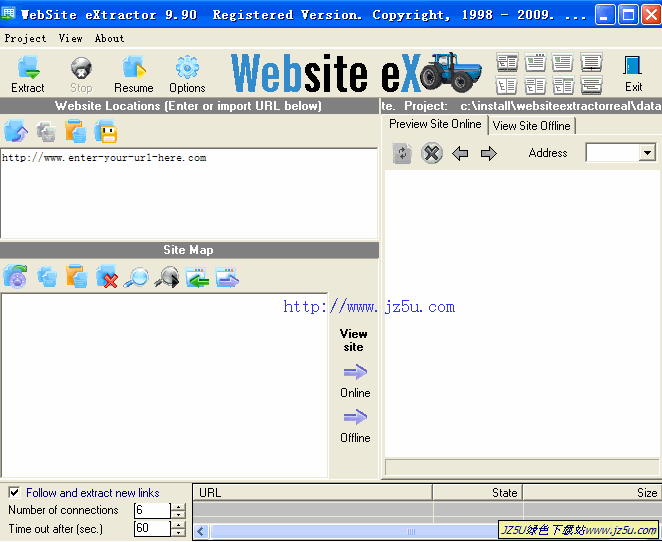Open the Project menu
The image size is (662, 542).
[x=25, y=38]
